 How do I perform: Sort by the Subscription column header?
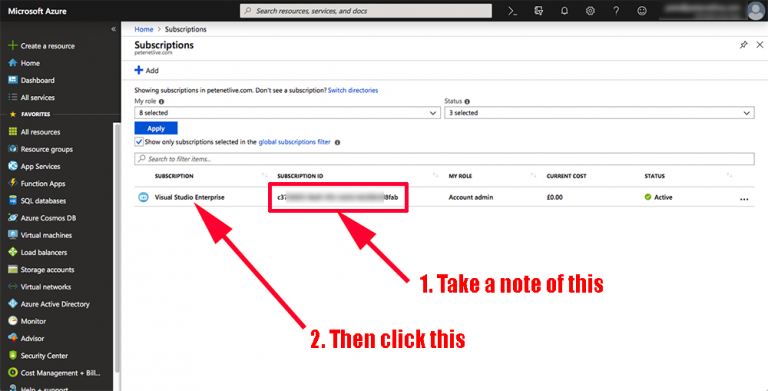(174, 176)
